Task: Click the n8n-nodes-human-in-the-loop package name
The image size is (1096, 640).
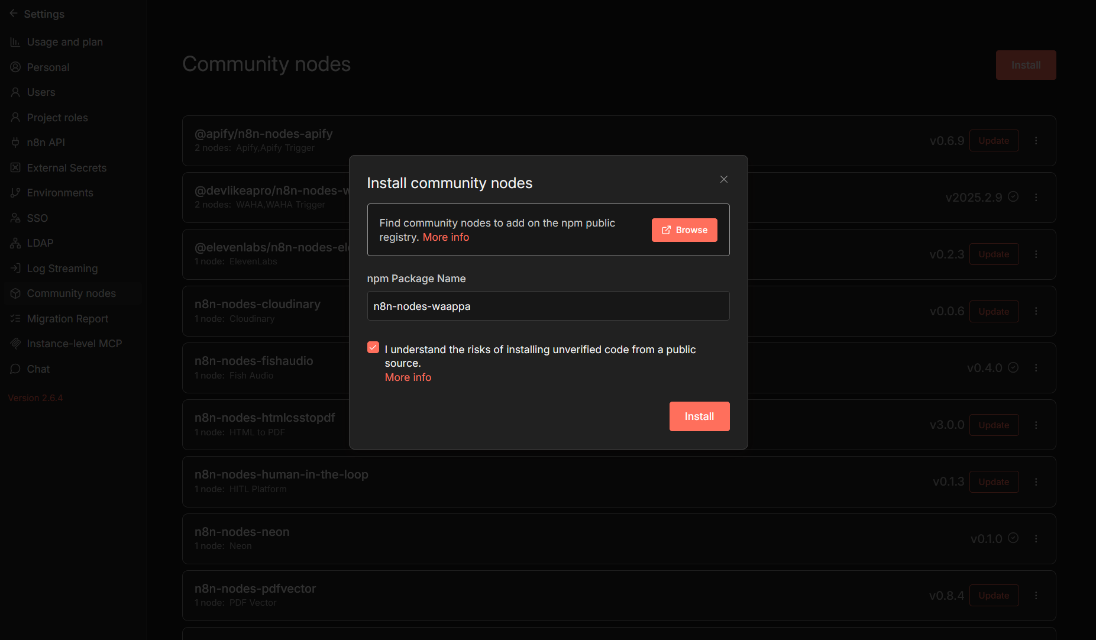Action: (281, 474)
